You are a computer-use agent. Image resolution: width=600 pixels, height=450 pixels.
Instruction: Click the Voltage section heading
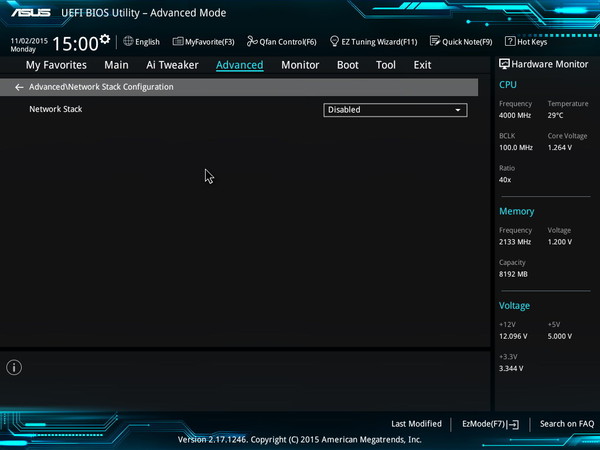tap(514, 306)
